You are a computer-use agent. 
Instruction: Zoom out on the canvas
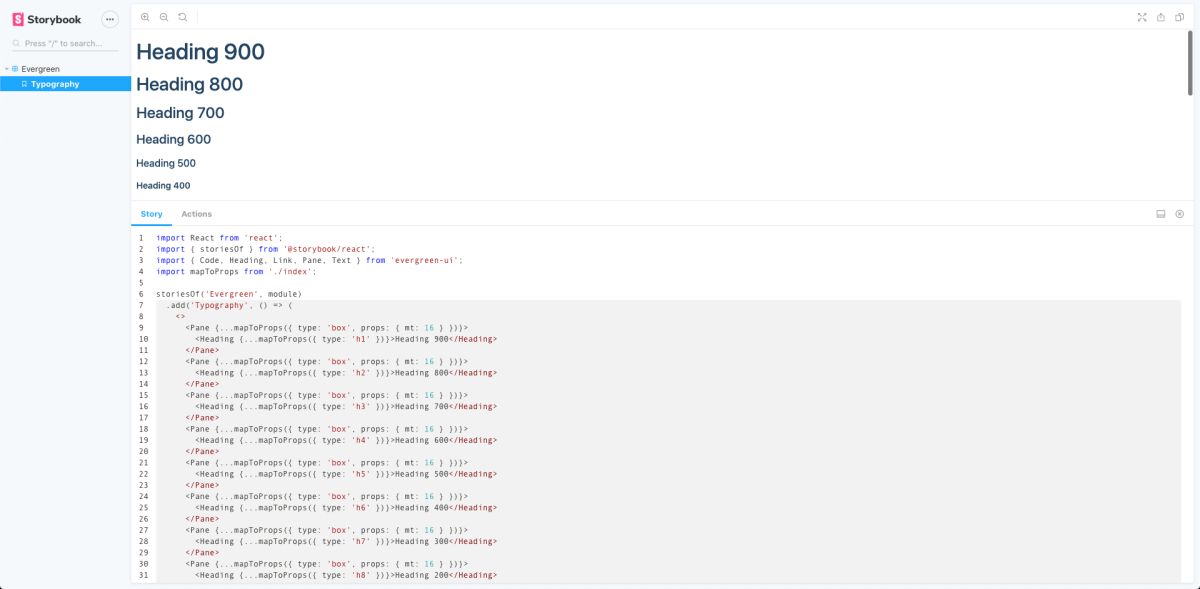163,17
